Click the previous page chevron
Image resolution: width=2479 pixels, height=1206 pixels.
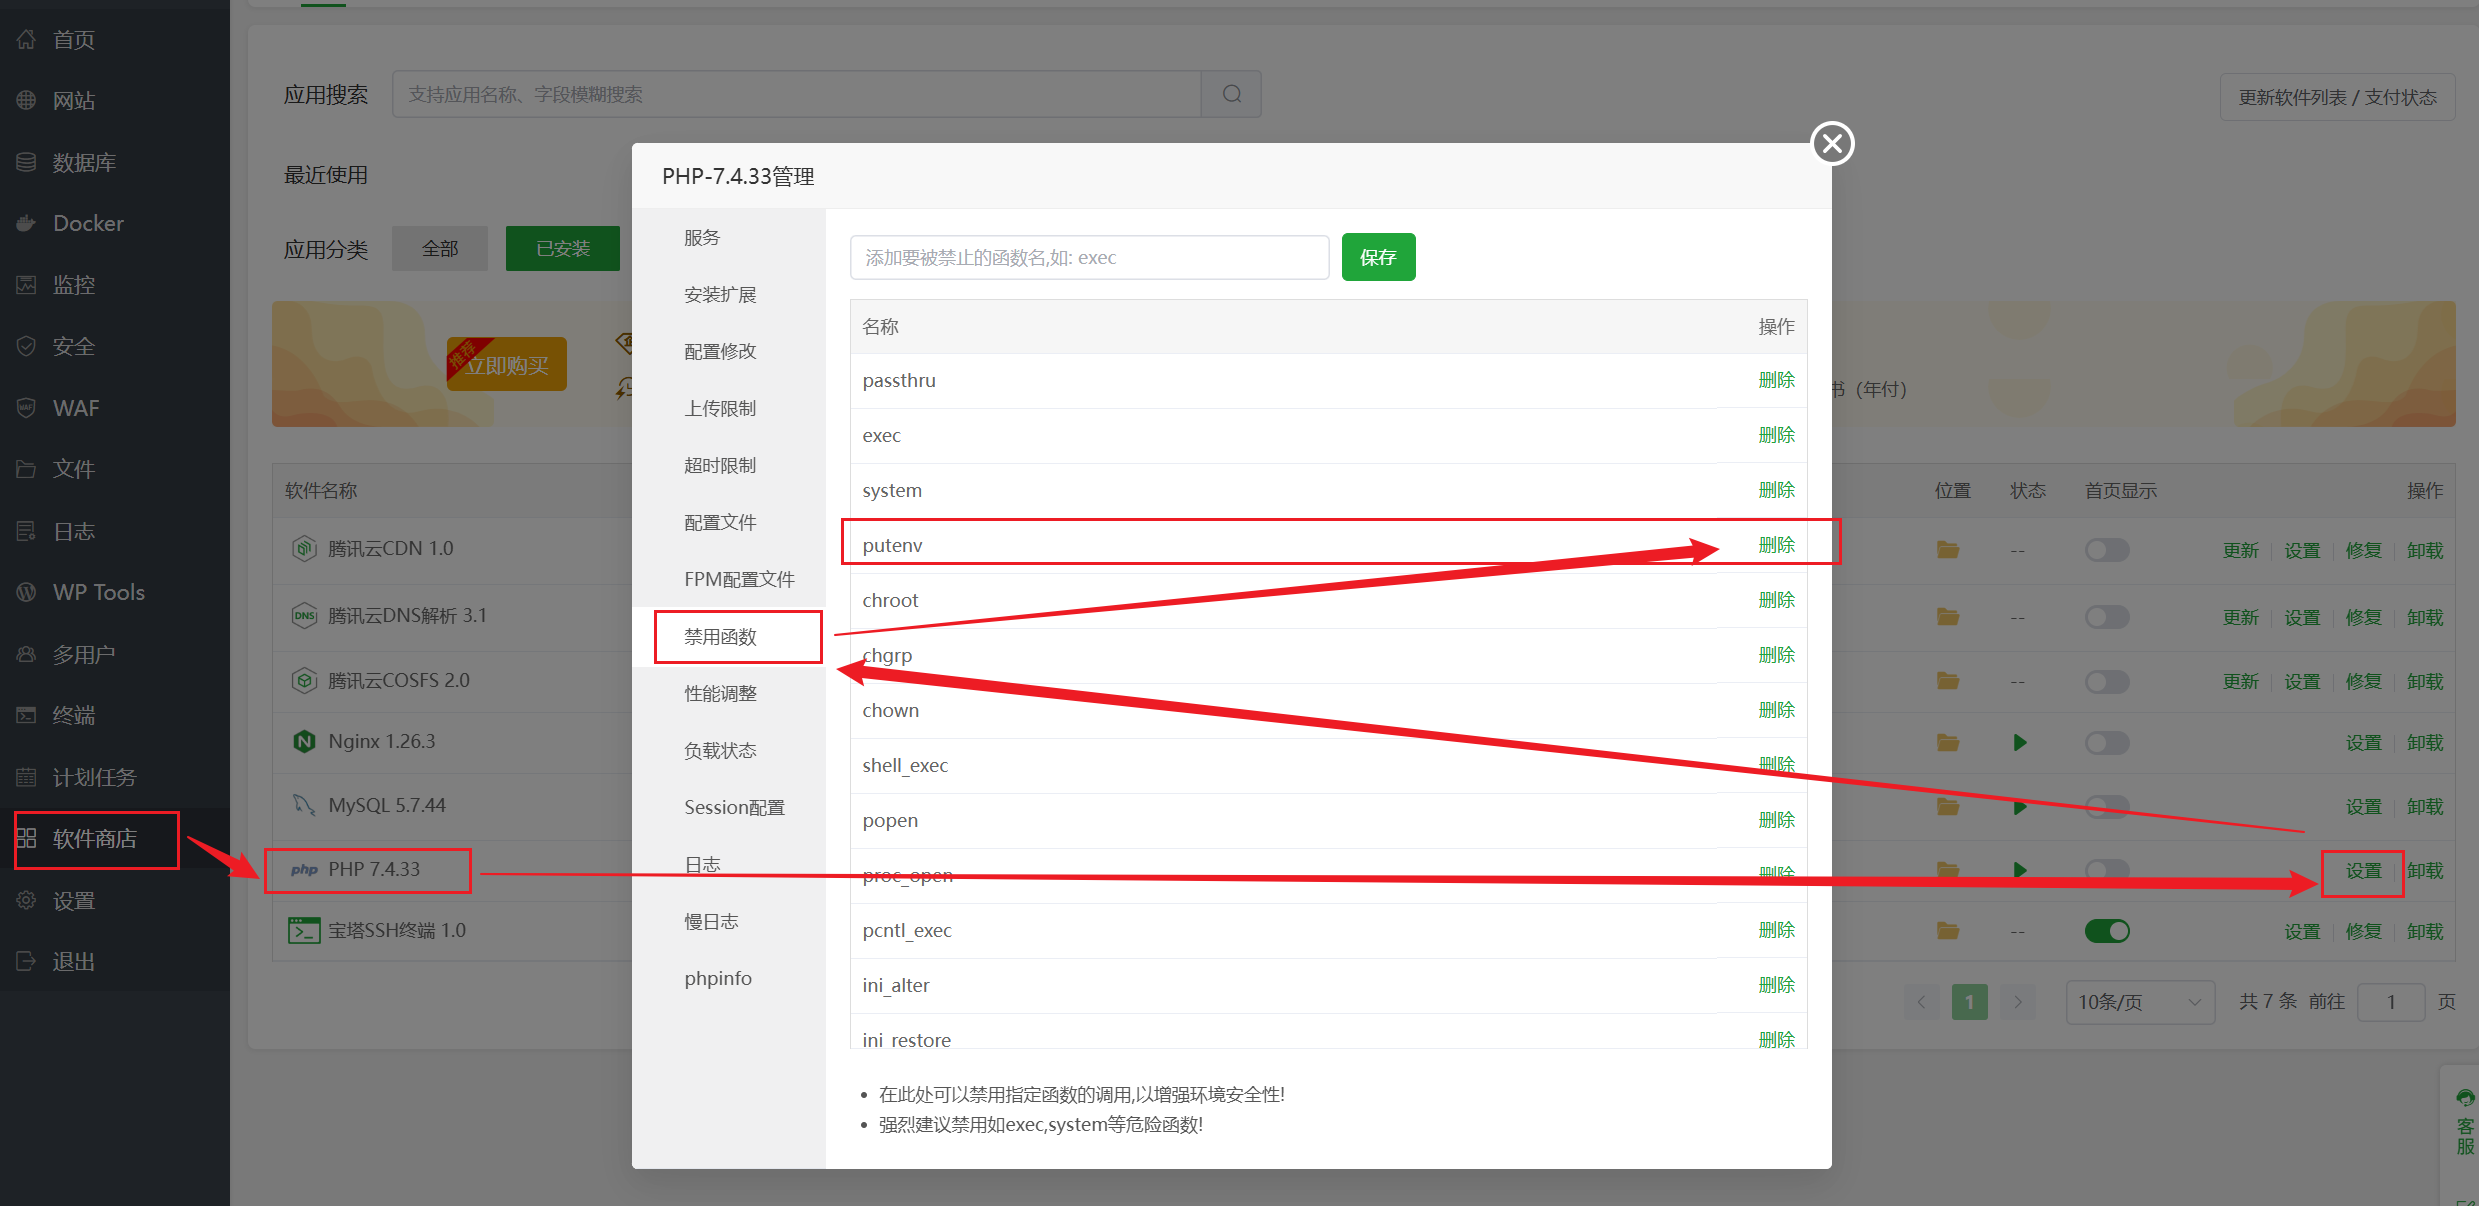1922,1001
